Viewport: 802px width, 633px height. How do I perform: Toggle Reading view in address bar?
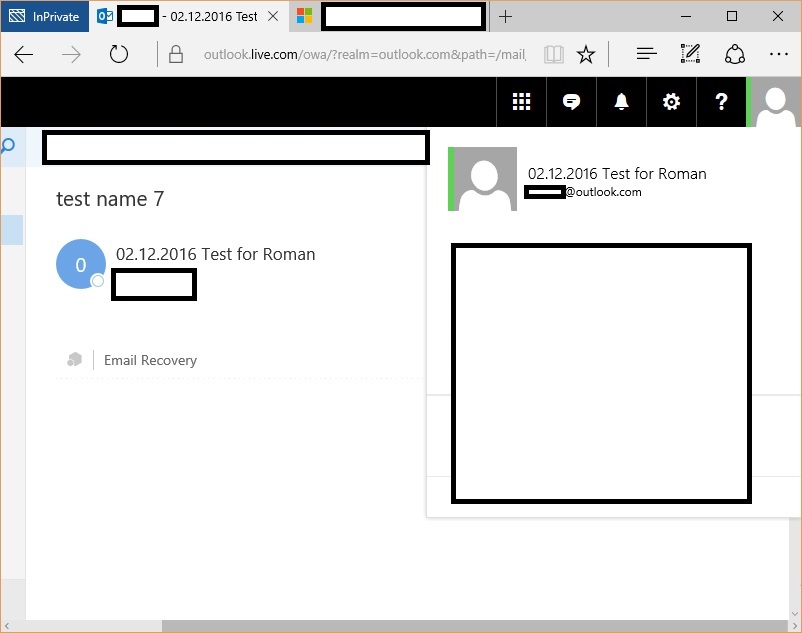point(553,54)
